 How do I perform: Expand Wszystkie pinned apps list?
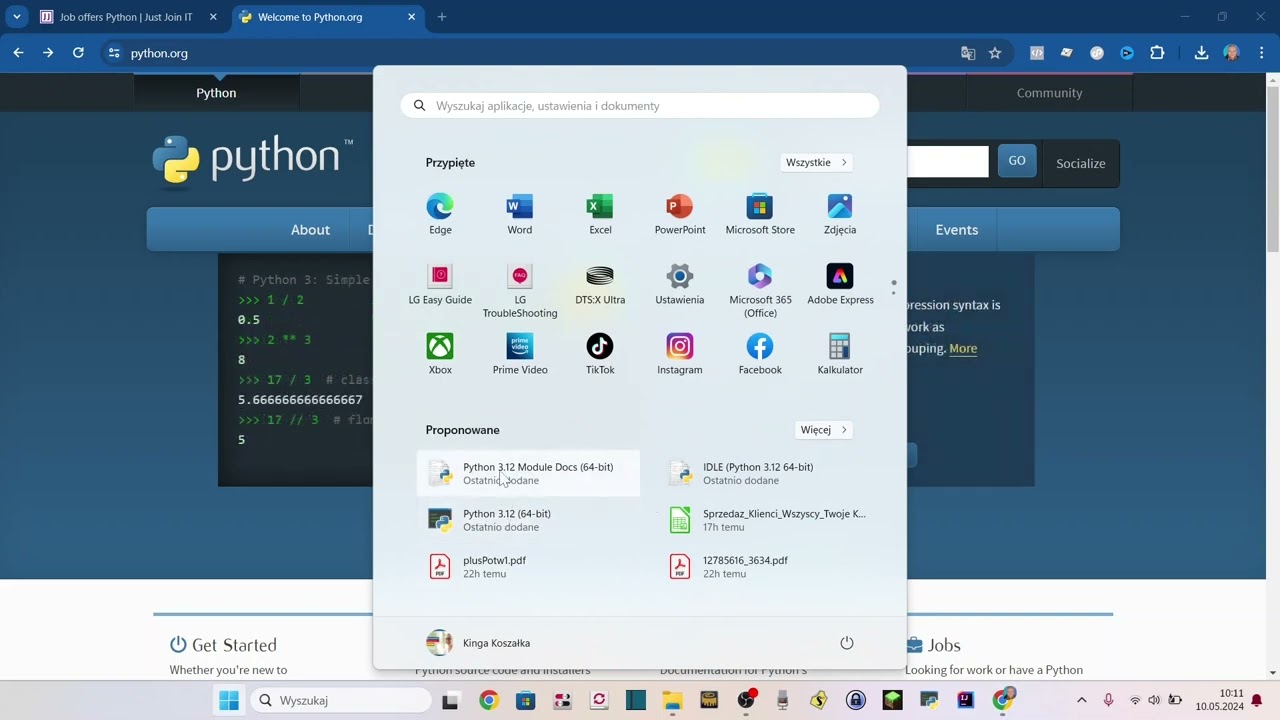click(x=817, y=162)
